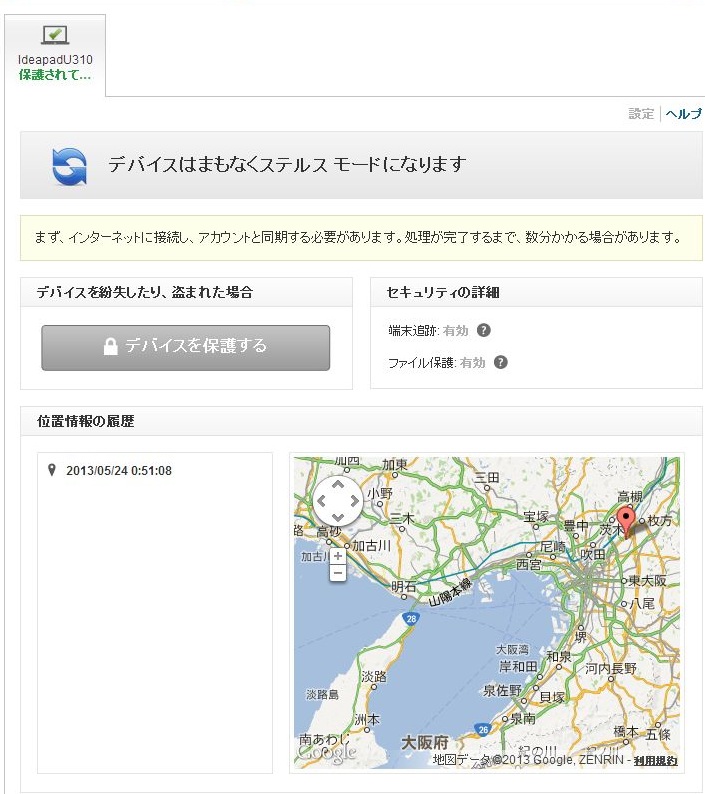Click the 大阪府 label on the map
Screen dimensions: 705x794
[425, 743]
